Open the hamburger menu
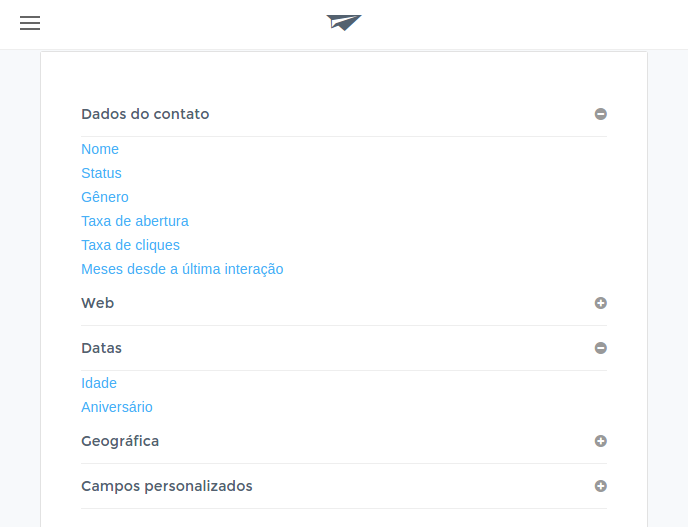This screenshot has height=527, width=688. pos(30,23)
